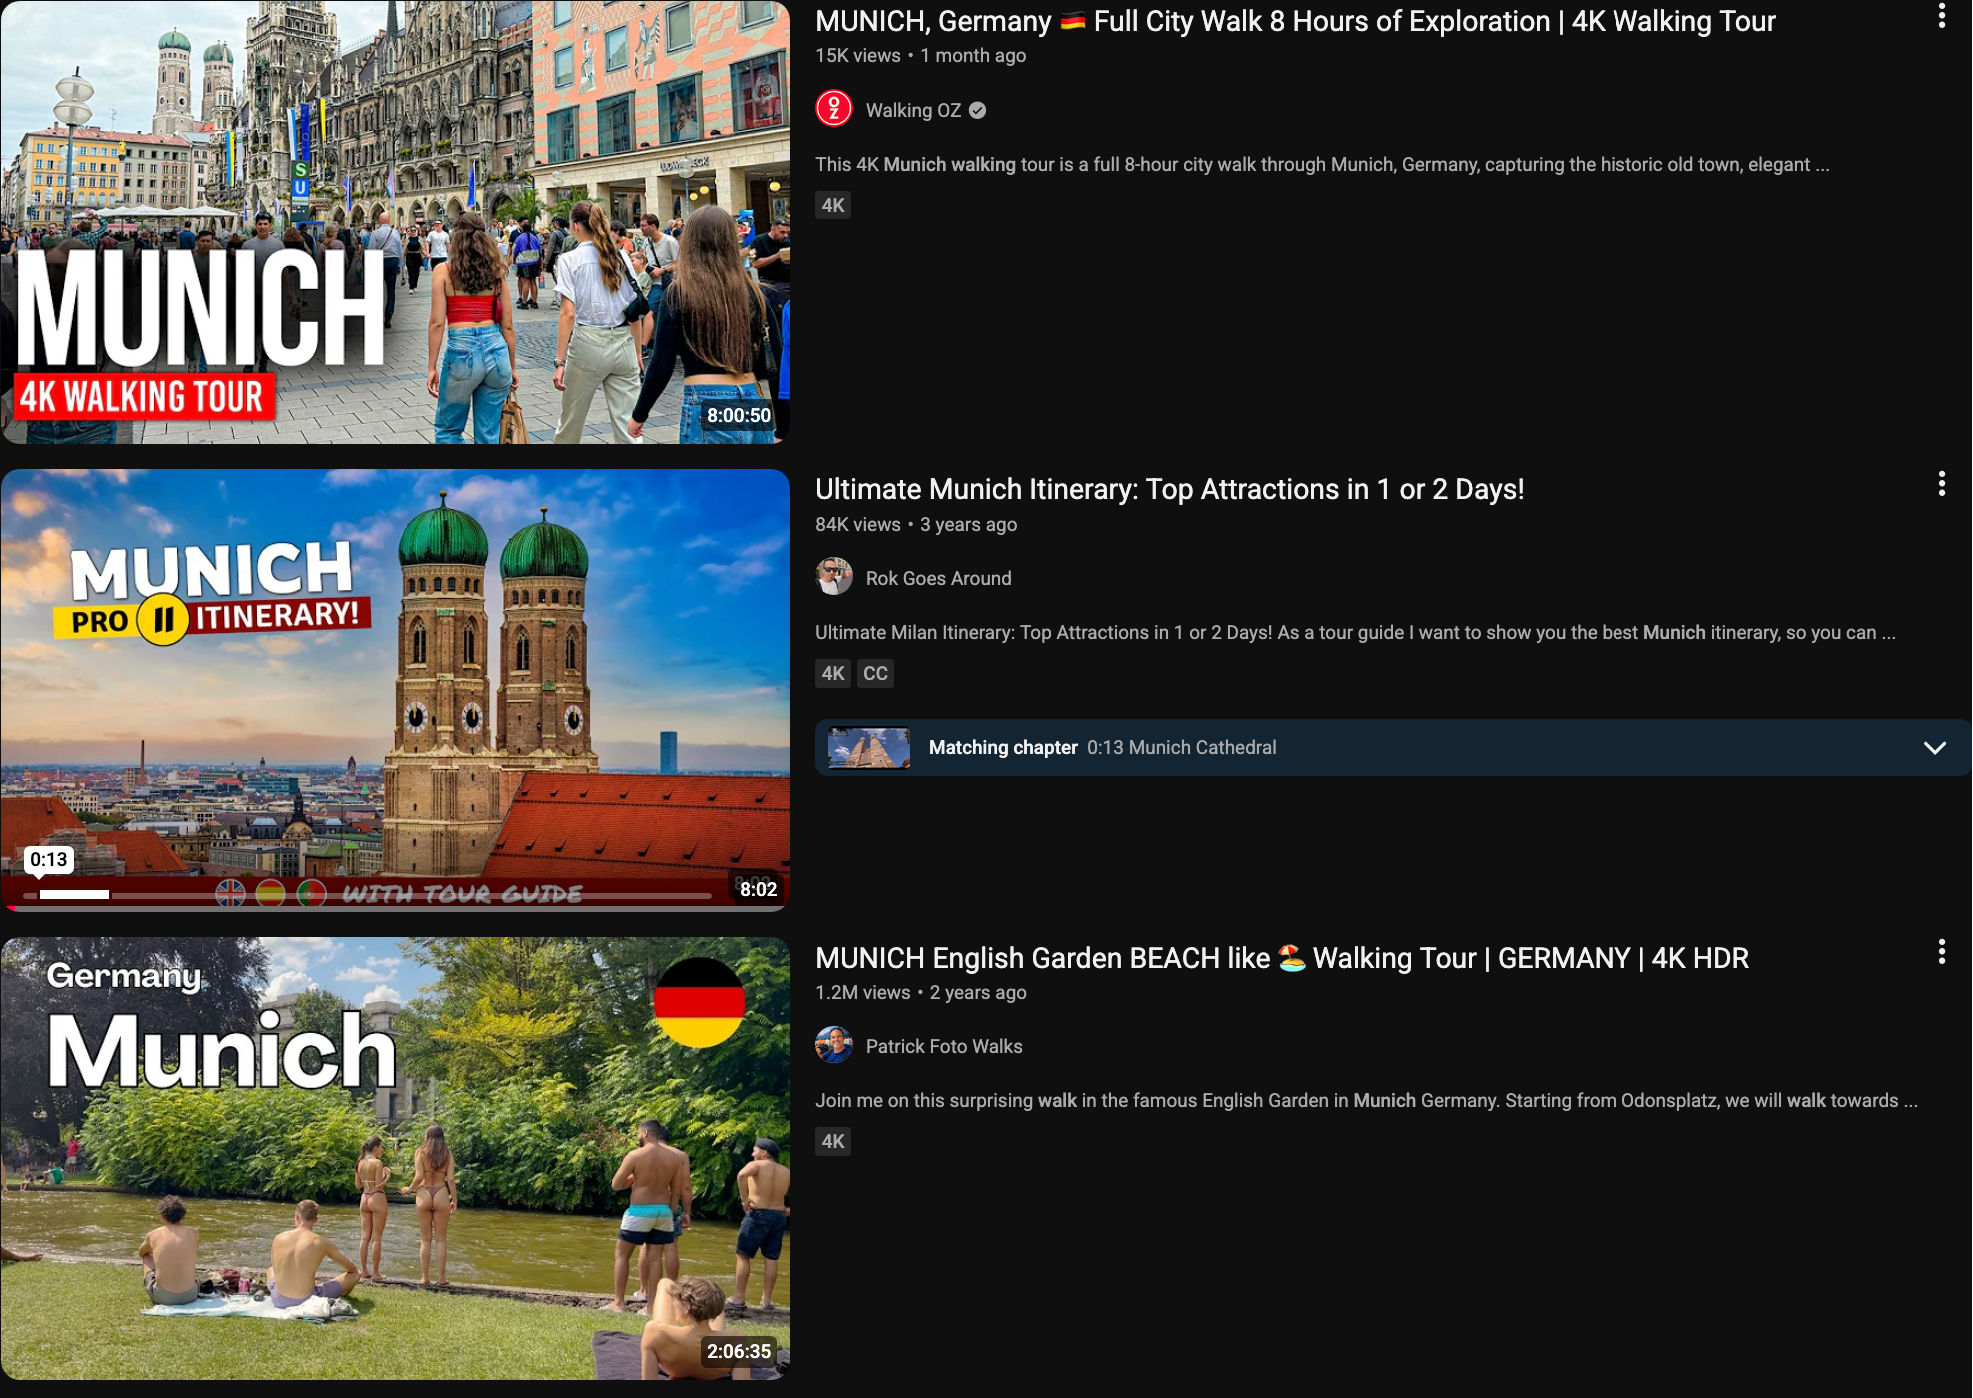This screenshot has width=1973, height=1398.
Task: Click 4K badge under Munich Itinerary description
Action: [833, 673]
